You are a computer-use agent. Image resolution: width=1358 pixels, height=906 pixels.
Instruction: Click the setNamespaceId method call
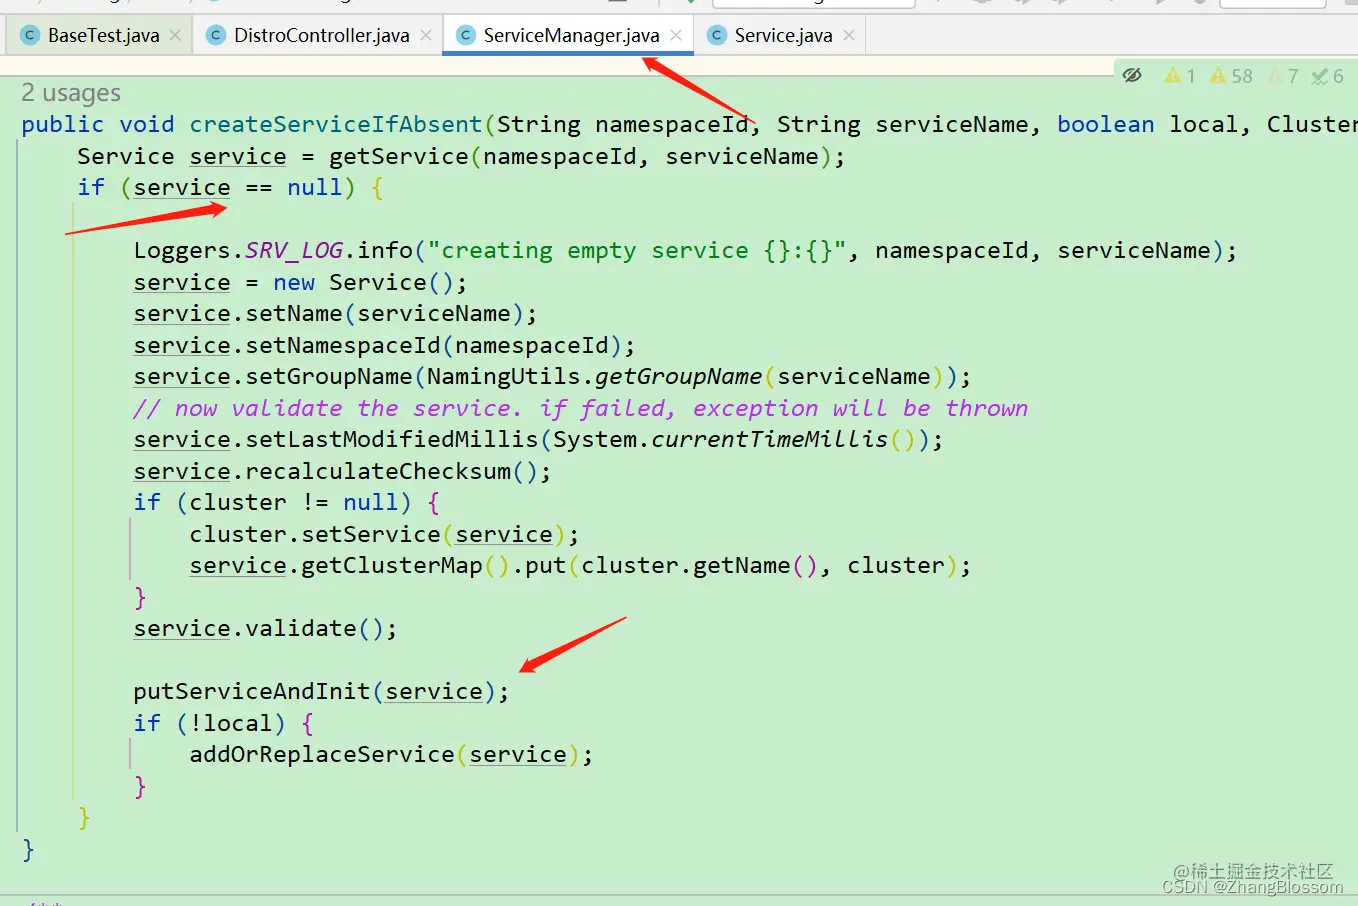[x=343, y=345]
